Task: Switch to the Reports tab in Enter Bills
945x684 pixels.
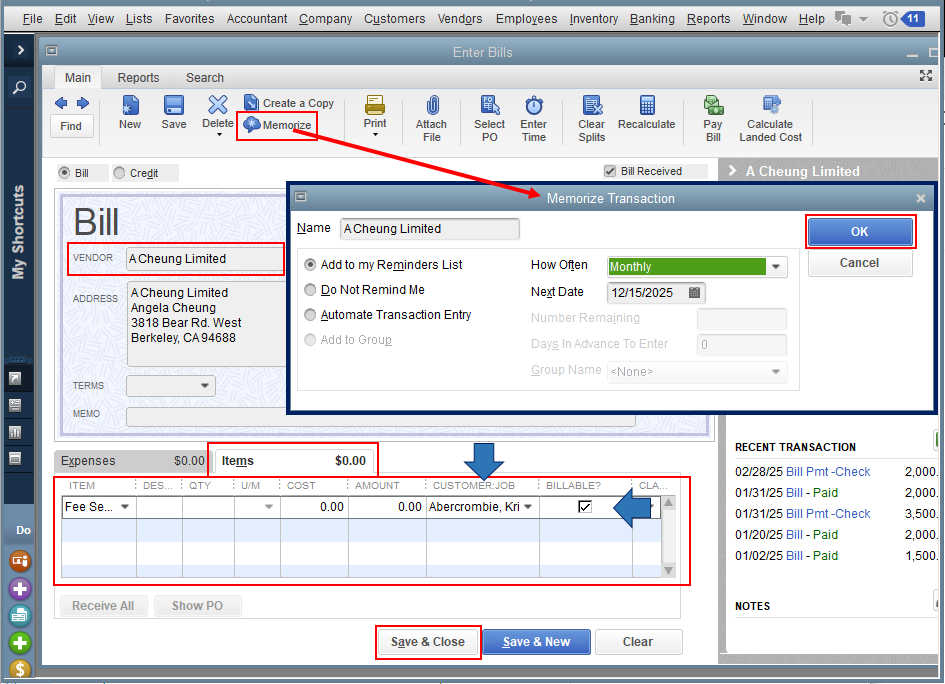Action: point(138,78)
